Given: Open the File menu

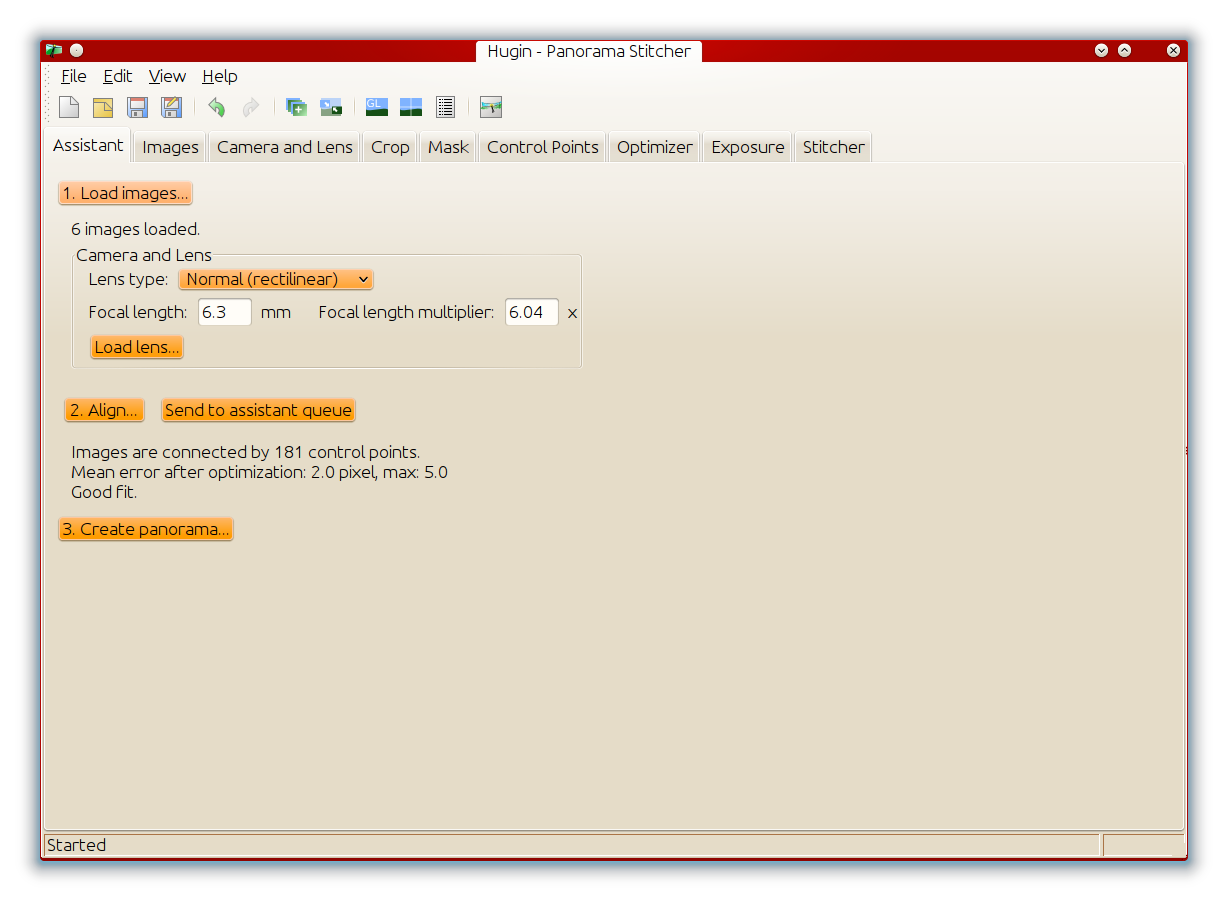Looking at the screenshot, I should click(x=73, y=76).
